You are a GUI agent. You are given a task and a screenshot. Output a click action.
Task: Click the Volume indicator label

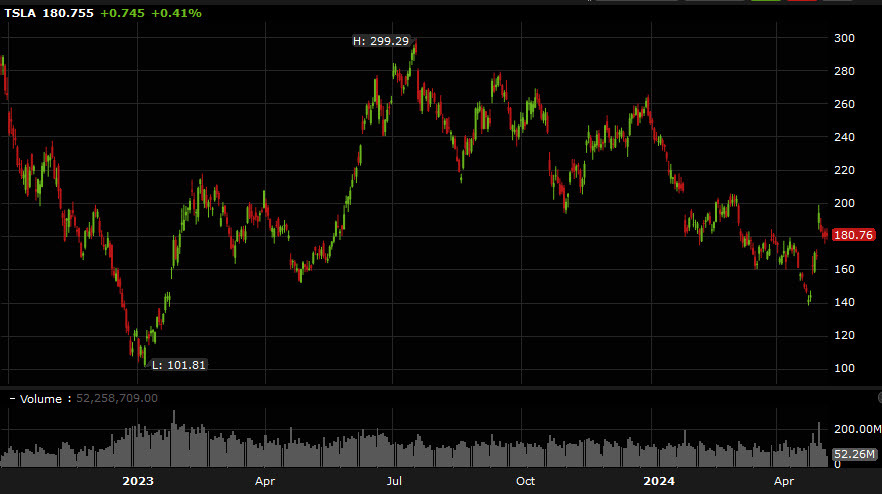click(x=40, y=399)
